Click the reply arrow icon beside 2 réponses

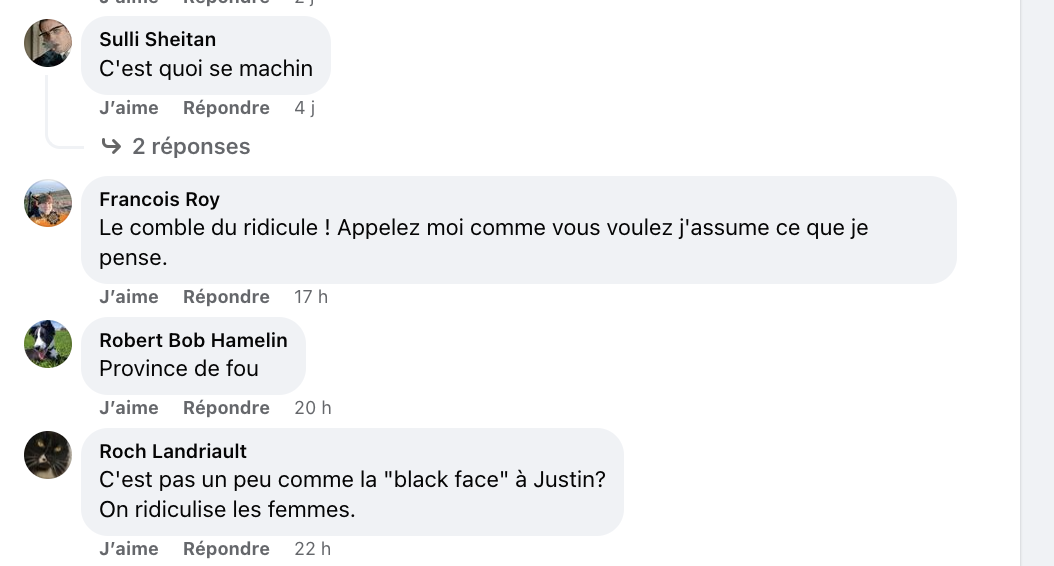[x=111, y=146]
